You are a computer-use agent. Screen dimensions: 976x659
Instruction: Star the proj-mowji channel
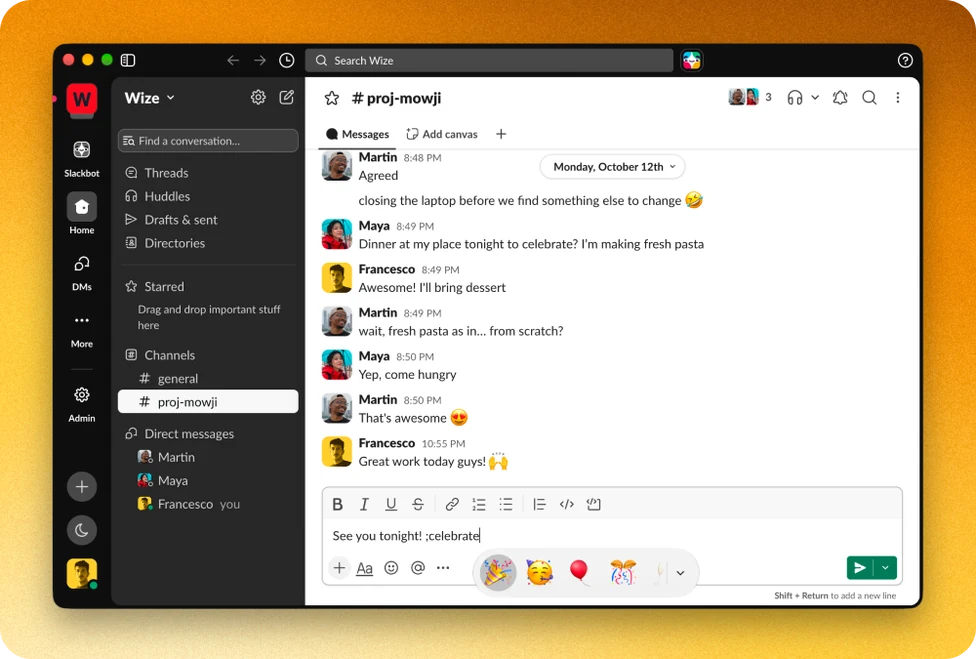coord(332,98)
